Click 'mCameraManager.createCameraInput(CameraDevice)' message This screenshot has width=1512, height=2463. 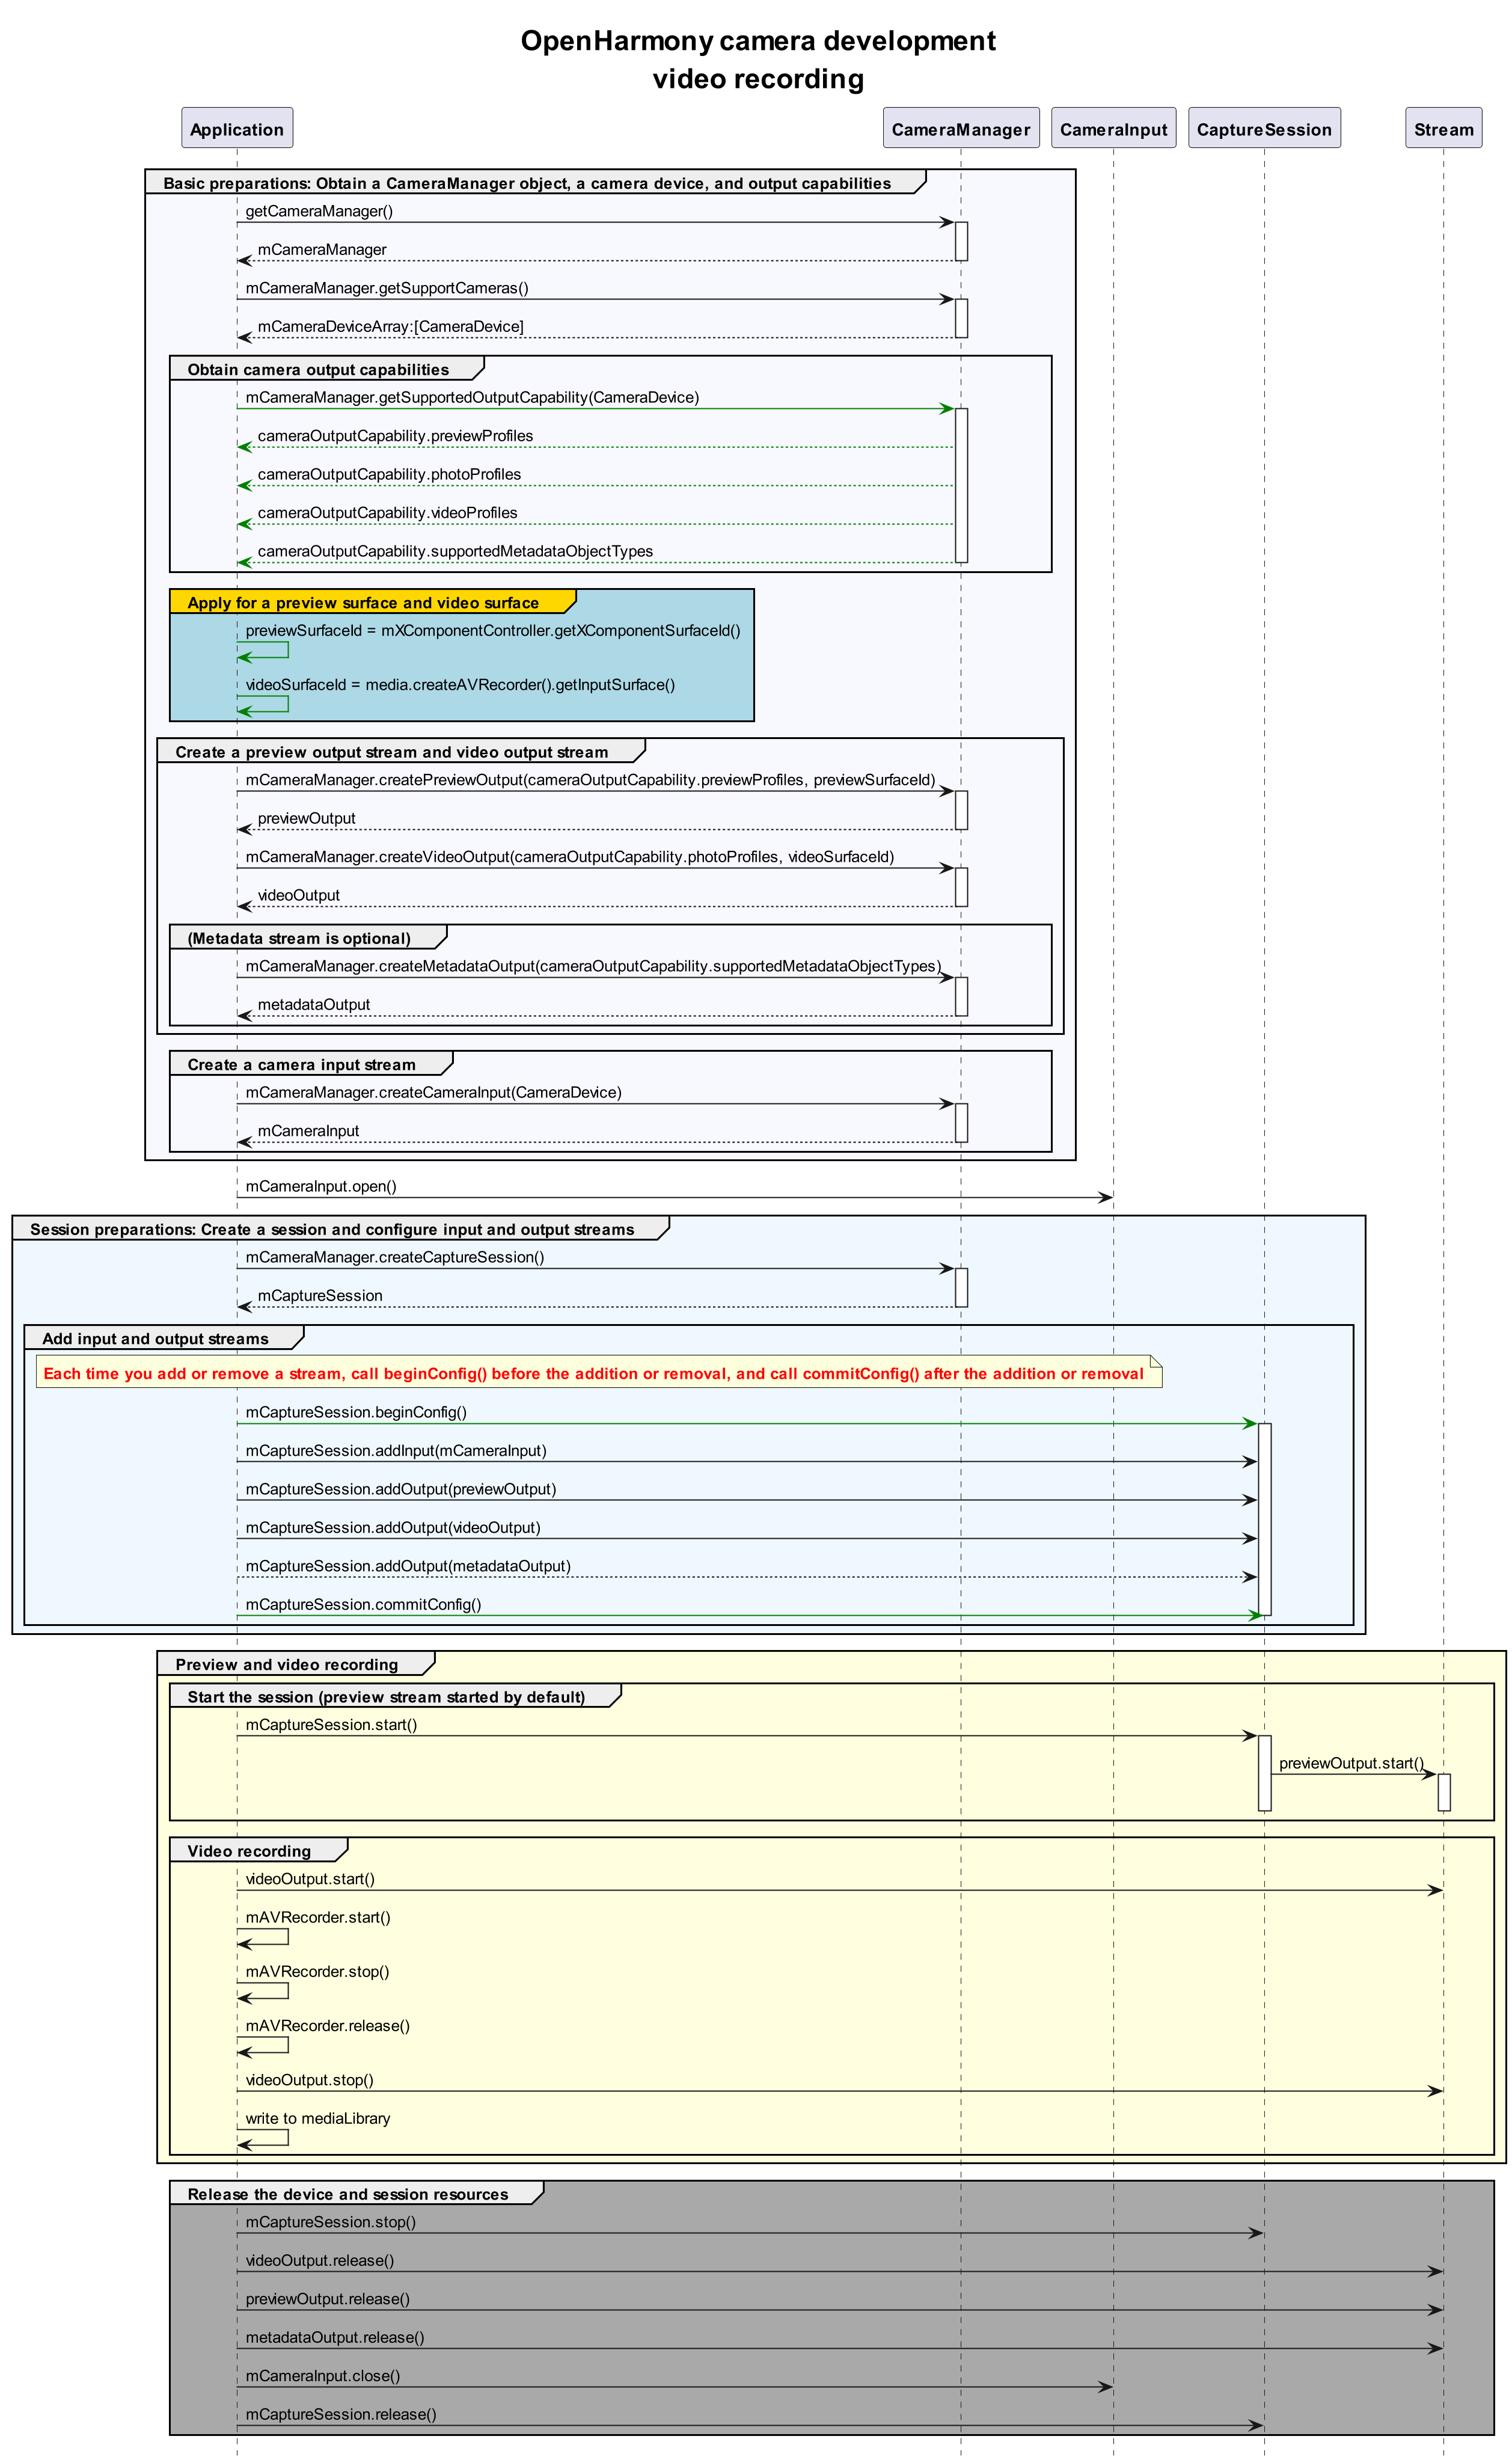tap(433, 1093)
